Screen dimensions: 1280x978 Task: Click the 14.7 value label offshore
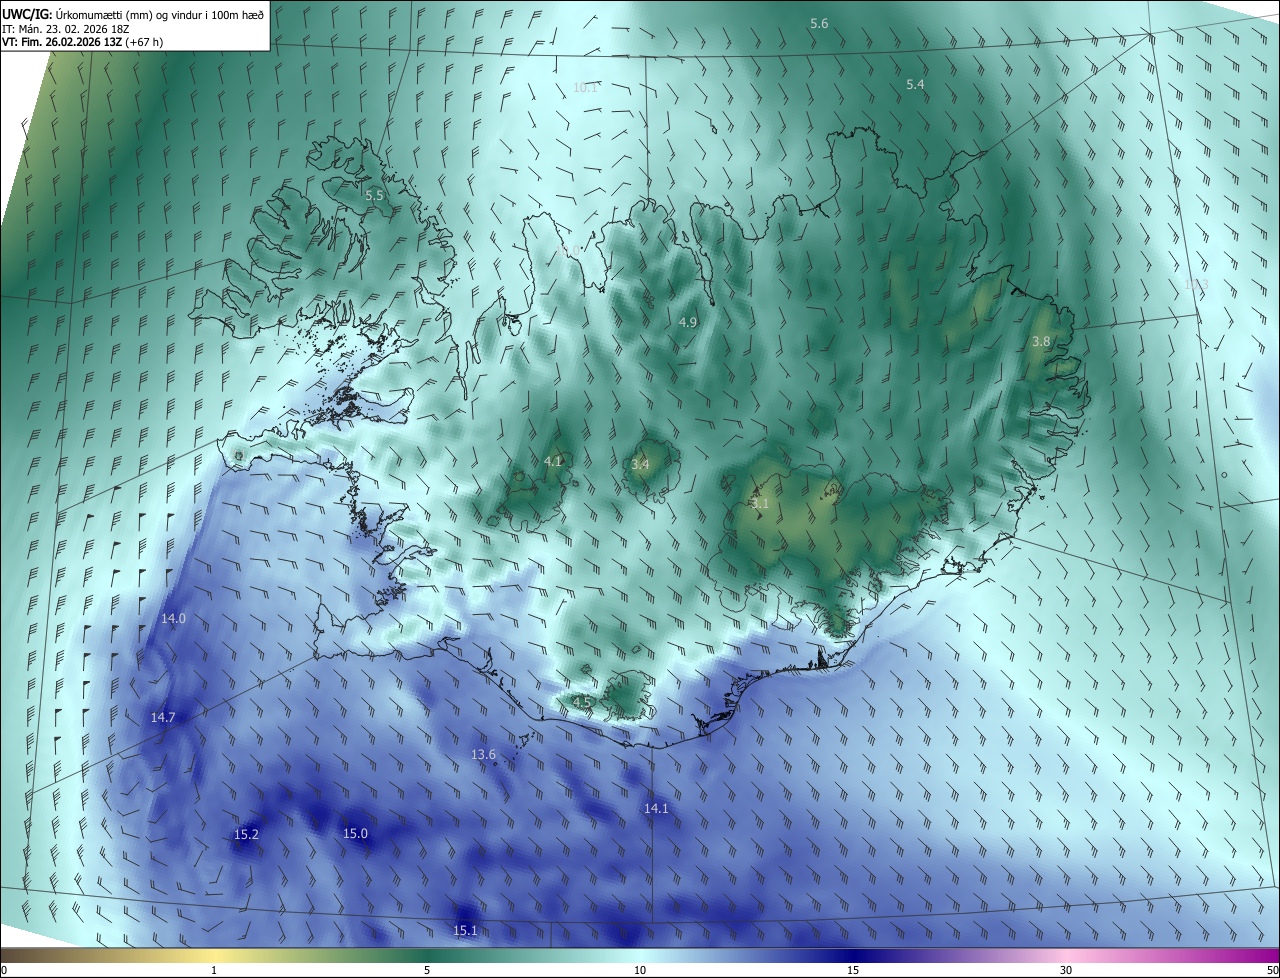[163, 718]
